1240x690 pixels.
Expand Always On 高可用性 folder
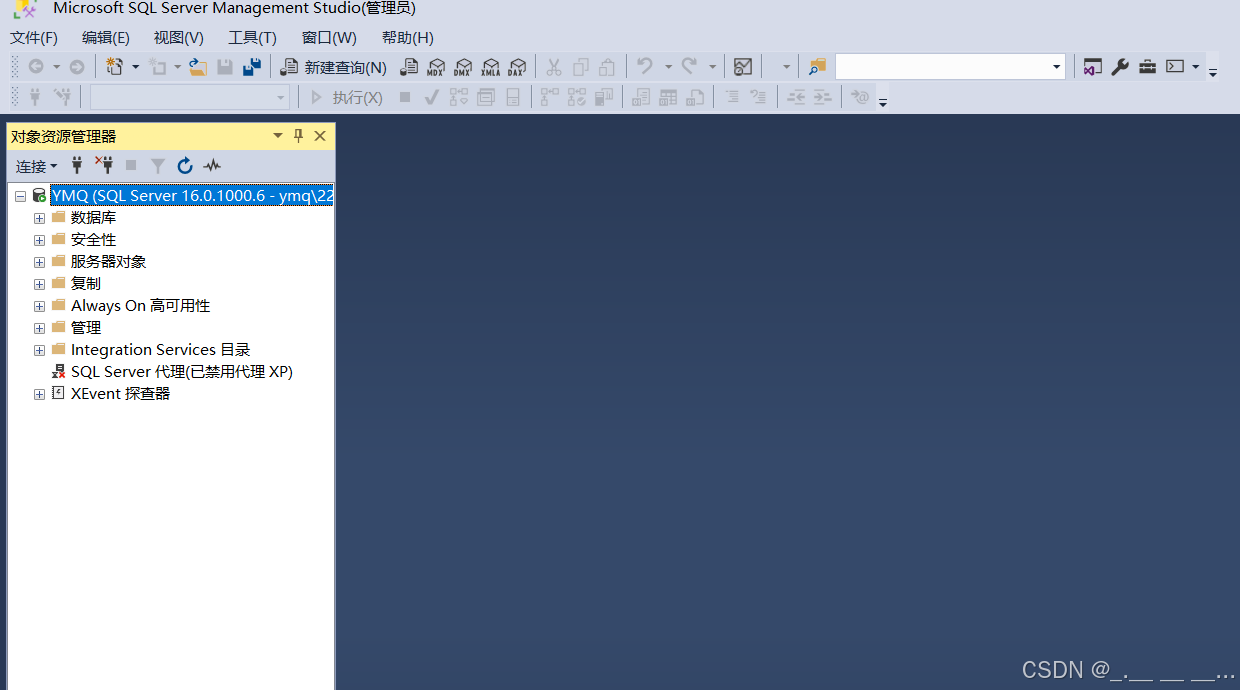pyautogui.click(x=39, y=306)
